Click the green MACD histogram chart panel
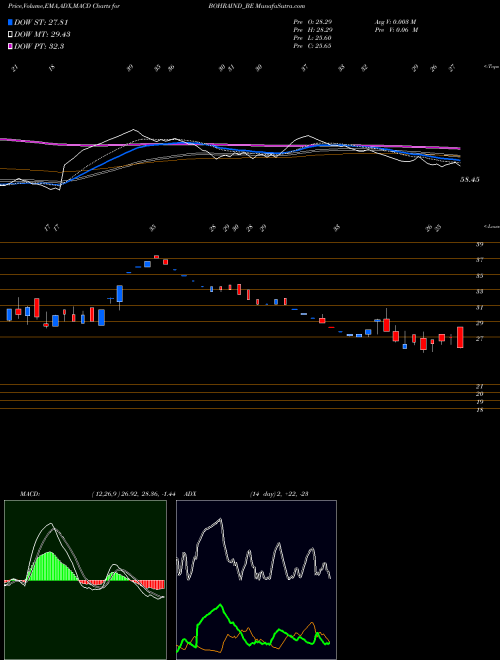Viewport: 500px width, 660px height. click(x=85, y=580)
